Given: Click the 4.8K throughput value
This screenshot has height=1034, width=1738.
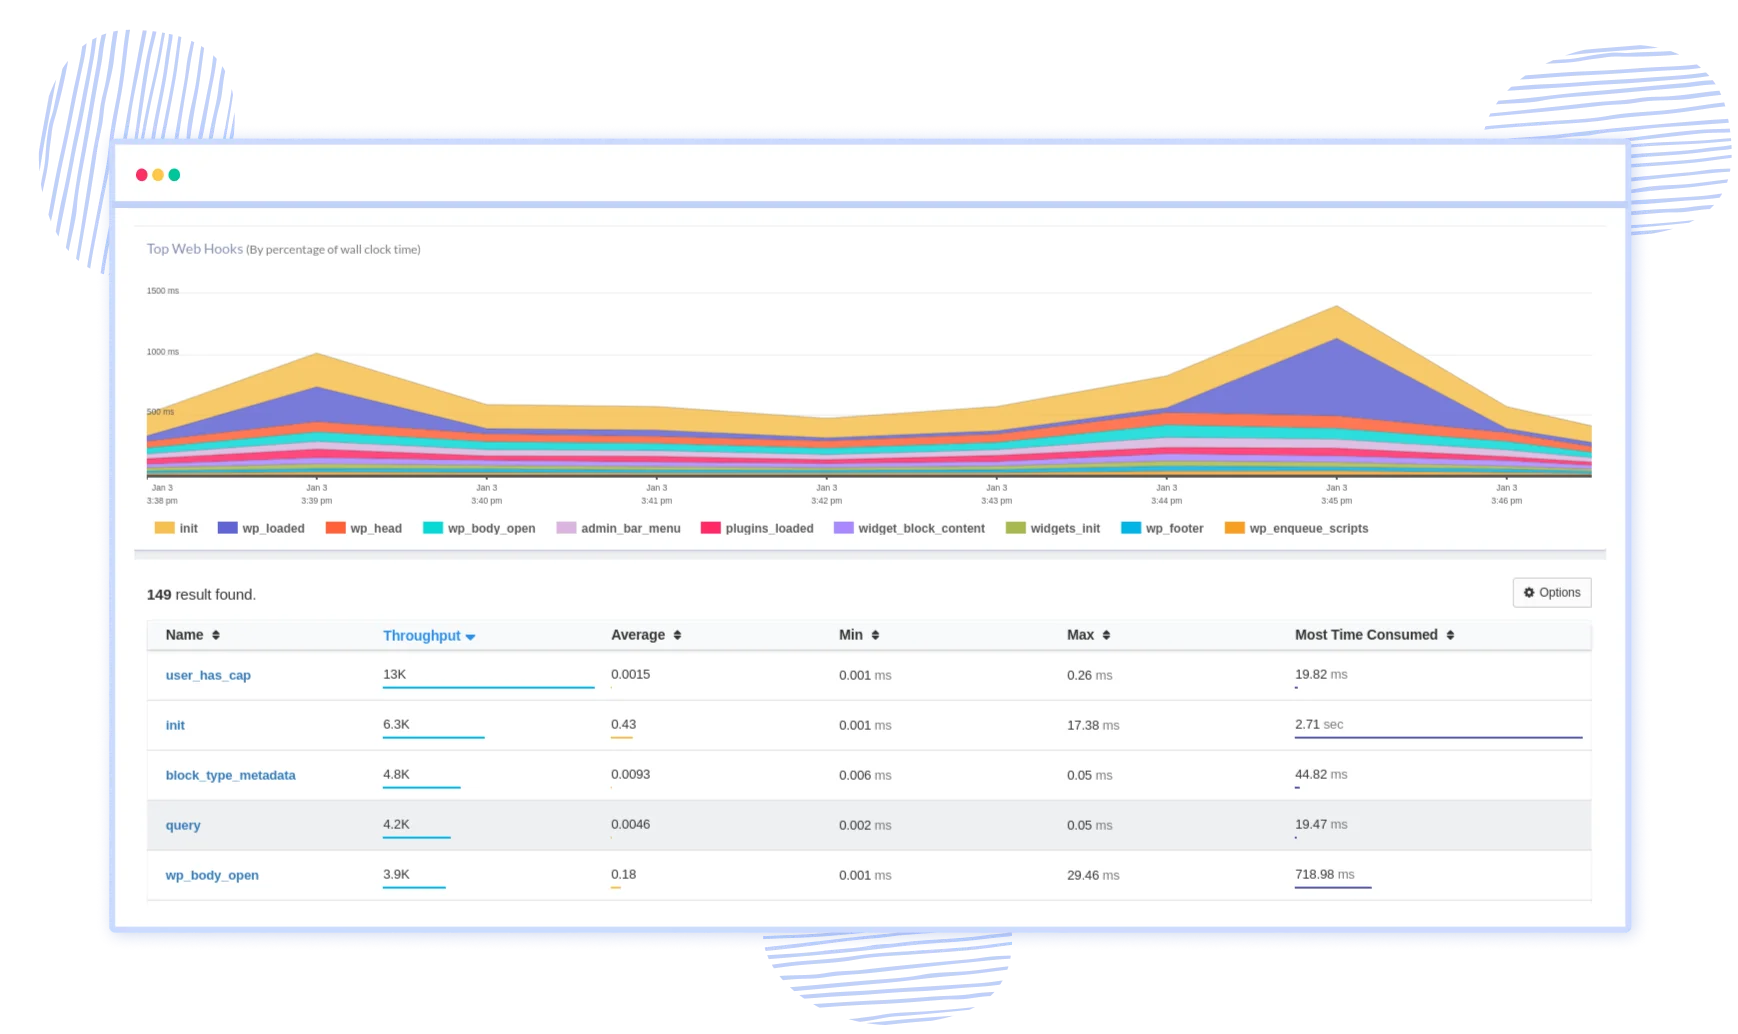Looking at the screenshot, I should click(x=396, y=774).
